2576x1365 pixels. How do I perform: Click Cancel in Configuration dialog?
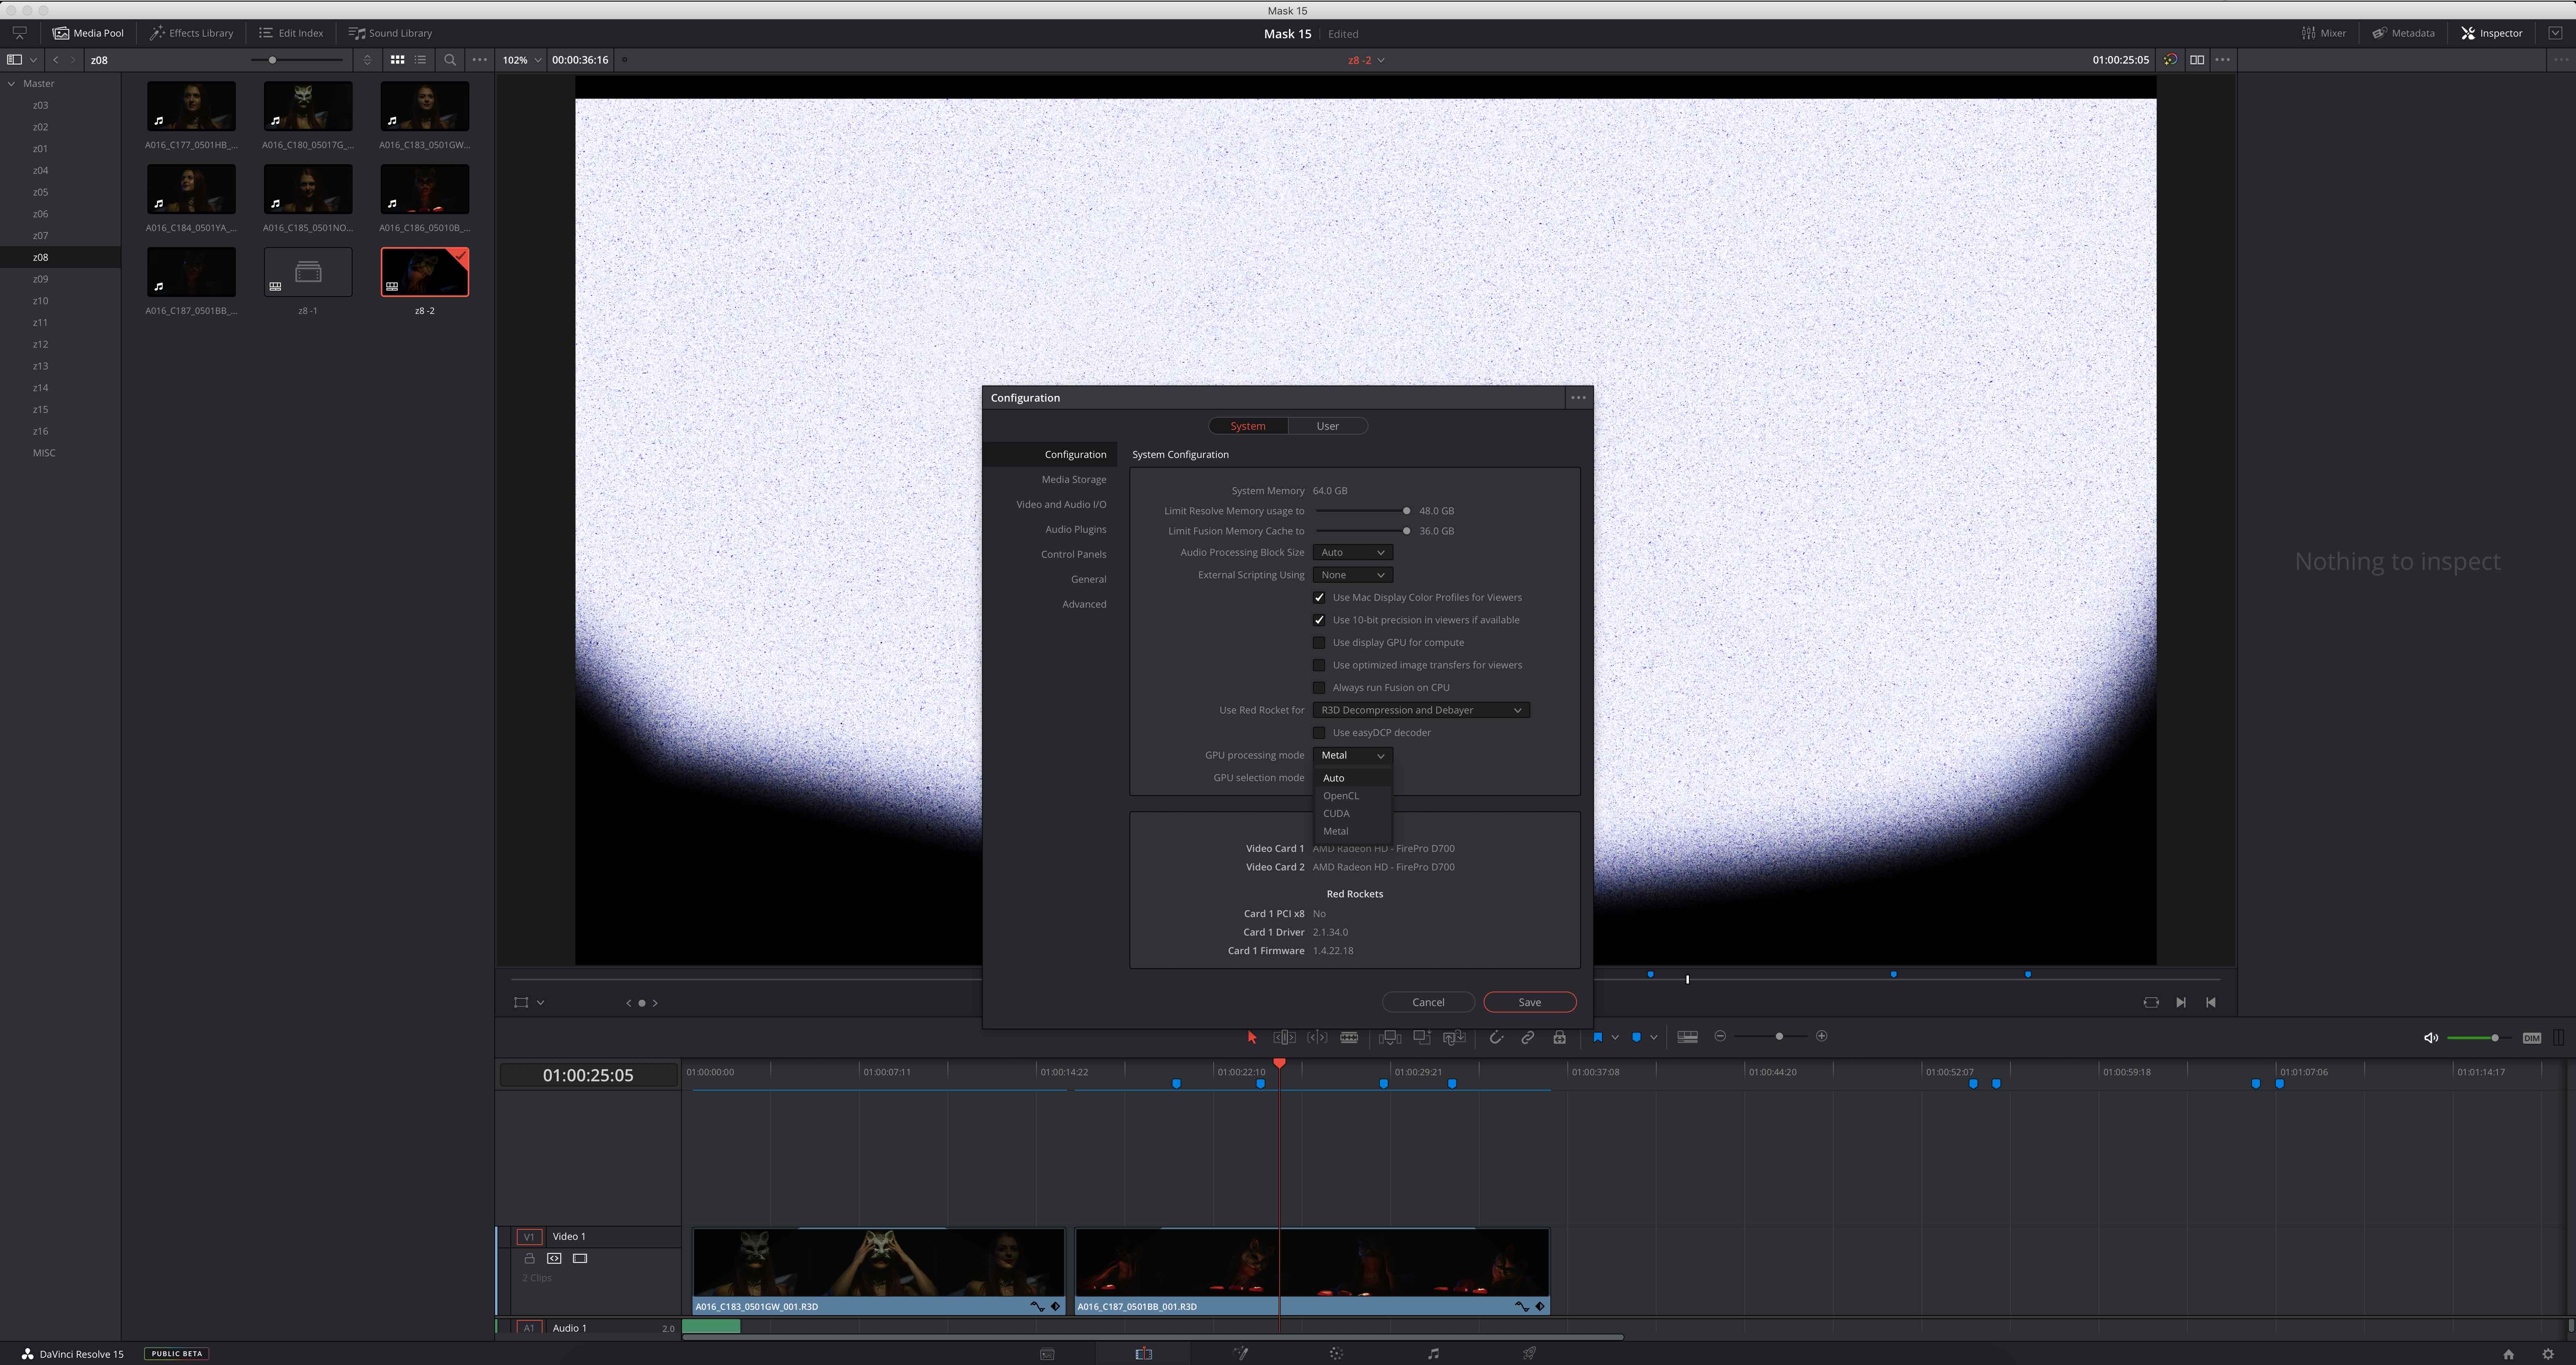tap(1428, 1002)
